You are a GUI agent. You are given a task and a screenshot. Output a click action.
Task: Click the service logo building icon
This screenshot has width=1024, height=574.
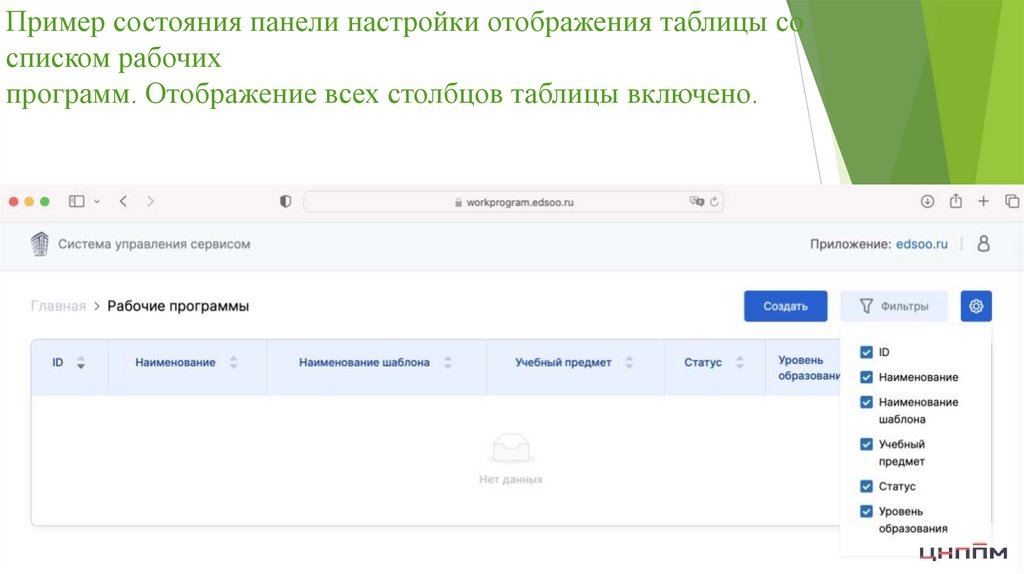[x=40, y=244]
